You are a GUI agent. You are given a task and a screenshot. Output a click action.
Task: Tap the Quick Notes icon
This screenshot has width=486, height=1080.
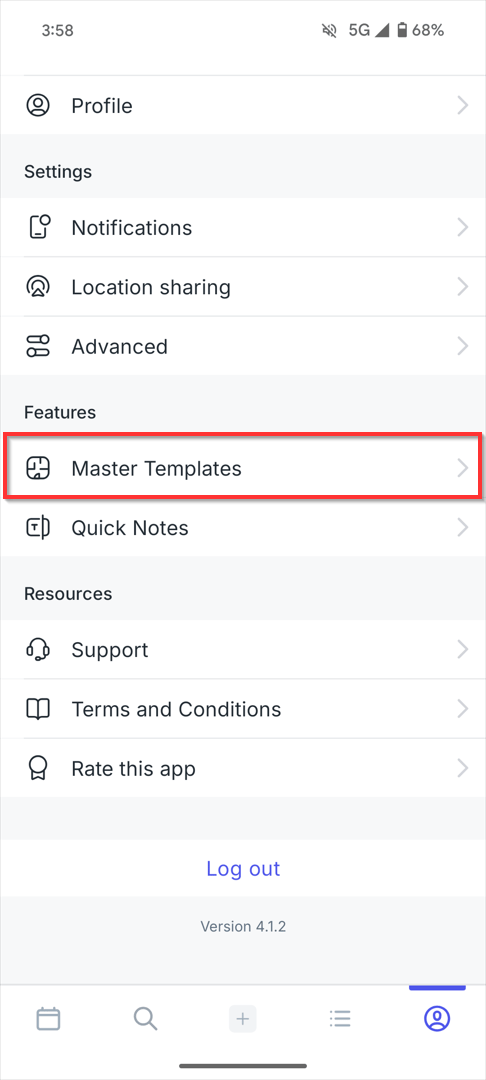pos(39,528)
